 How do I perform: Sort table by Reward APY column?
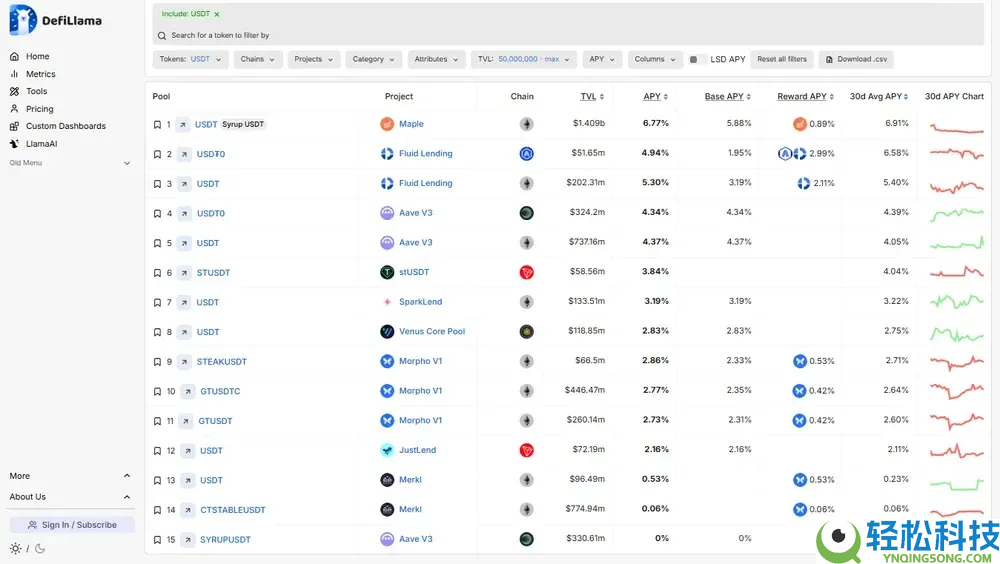click(805, 96)
